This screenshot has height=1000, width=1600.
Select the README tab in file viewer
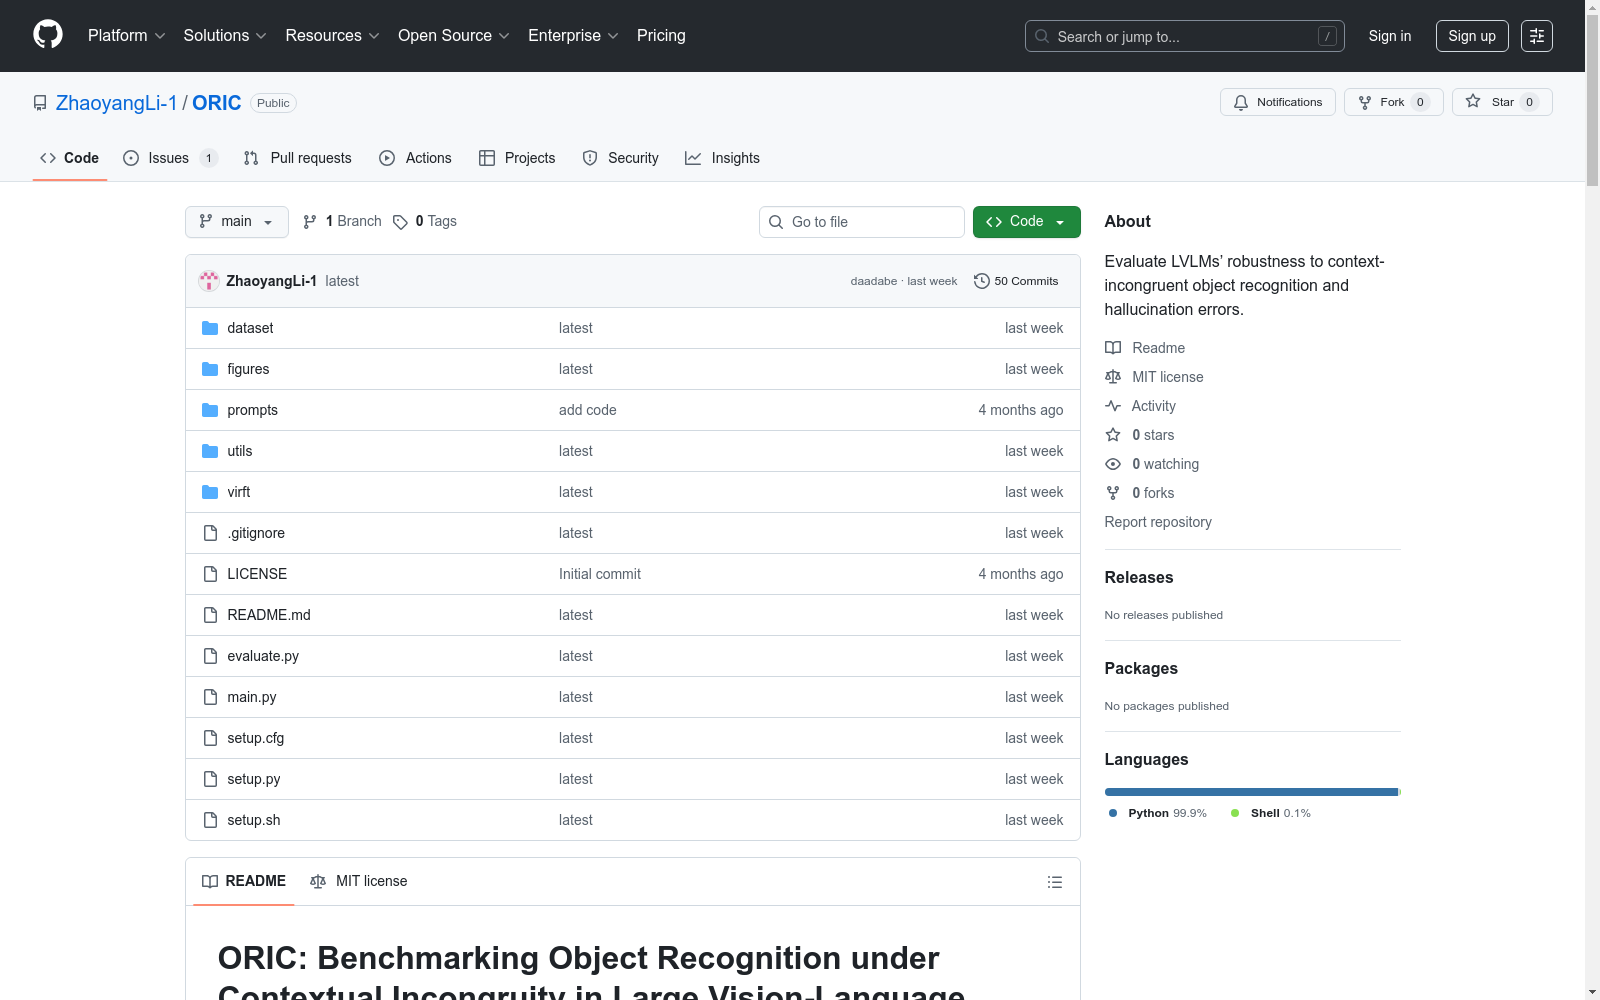[244, 881]
